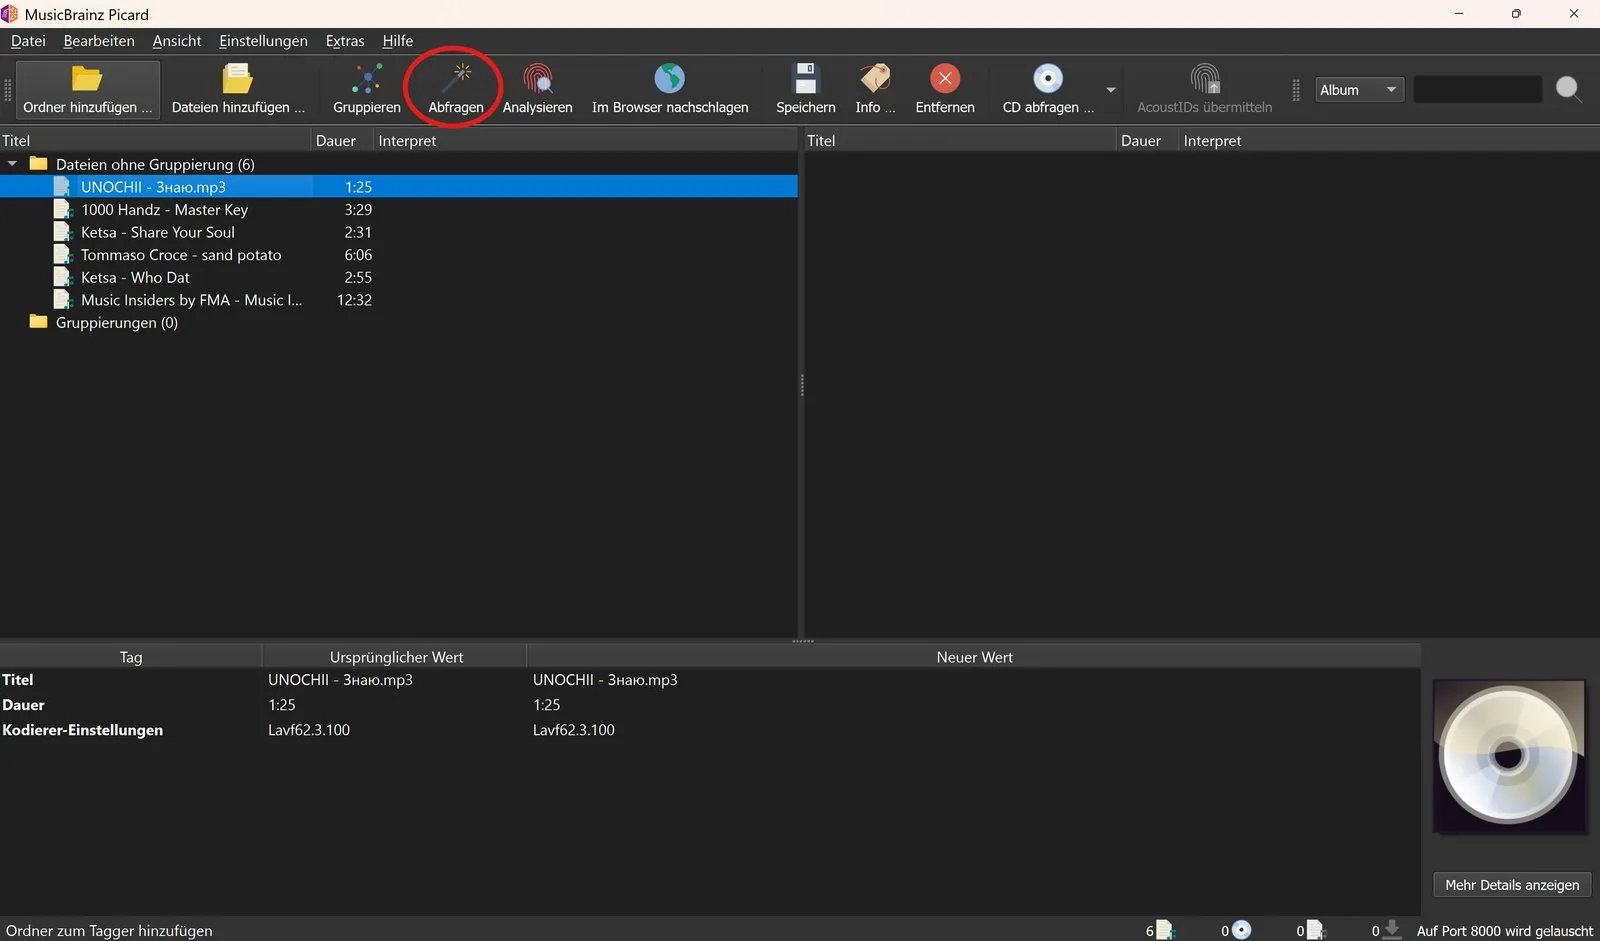Open the CD abfragen dropdown arrow
1600x941 pixels.
(x=1110, y=90)
